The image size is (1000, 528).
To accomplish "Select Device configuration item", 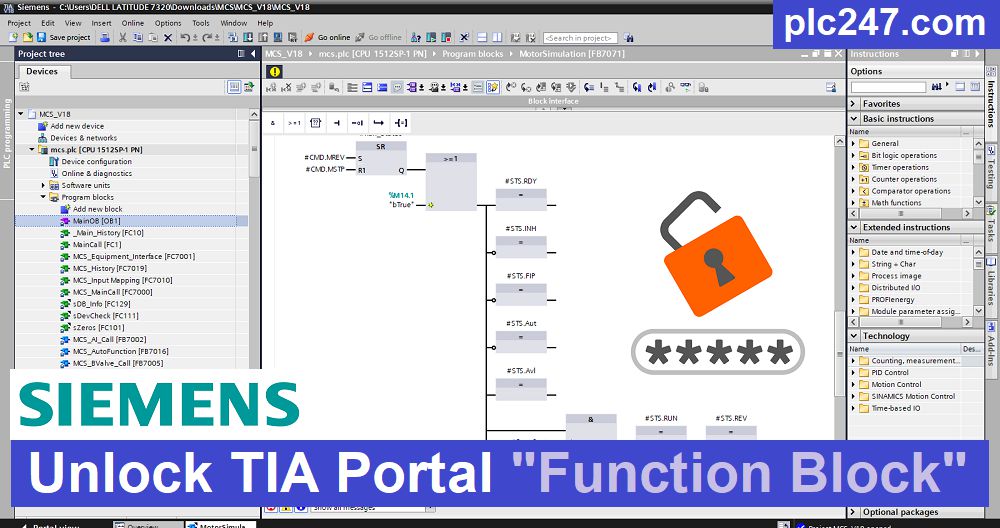I will (x=96, y=162).
